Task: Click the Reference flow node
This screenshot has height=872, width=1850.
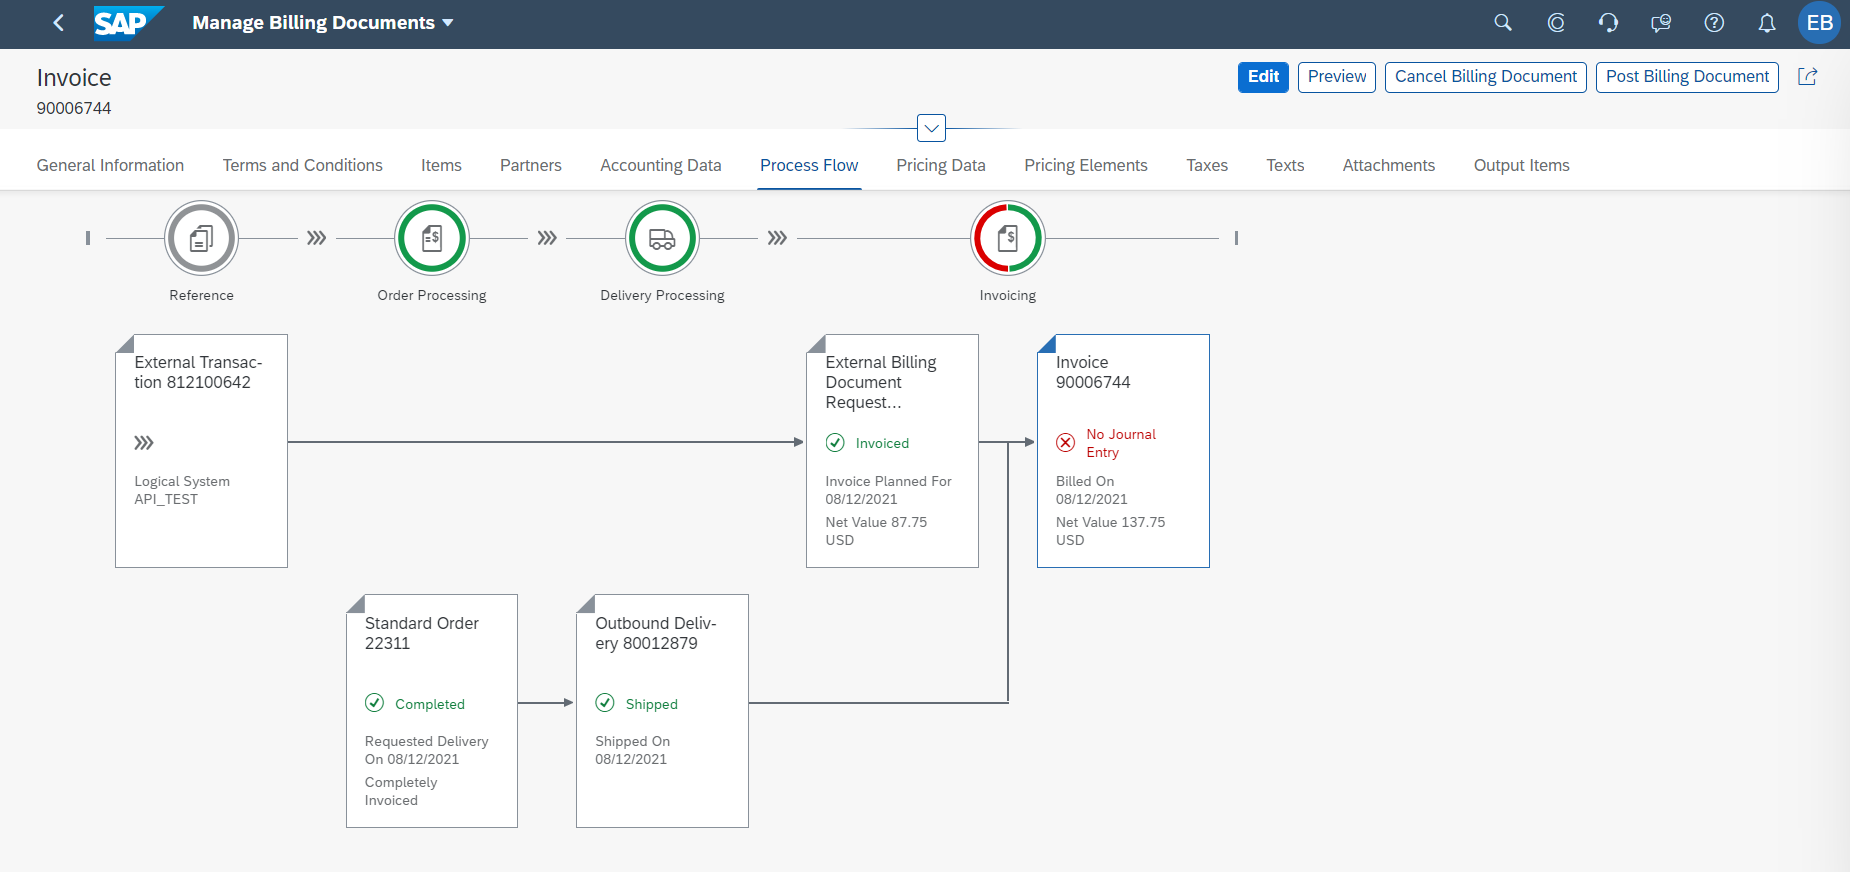Action: point(201,239)
